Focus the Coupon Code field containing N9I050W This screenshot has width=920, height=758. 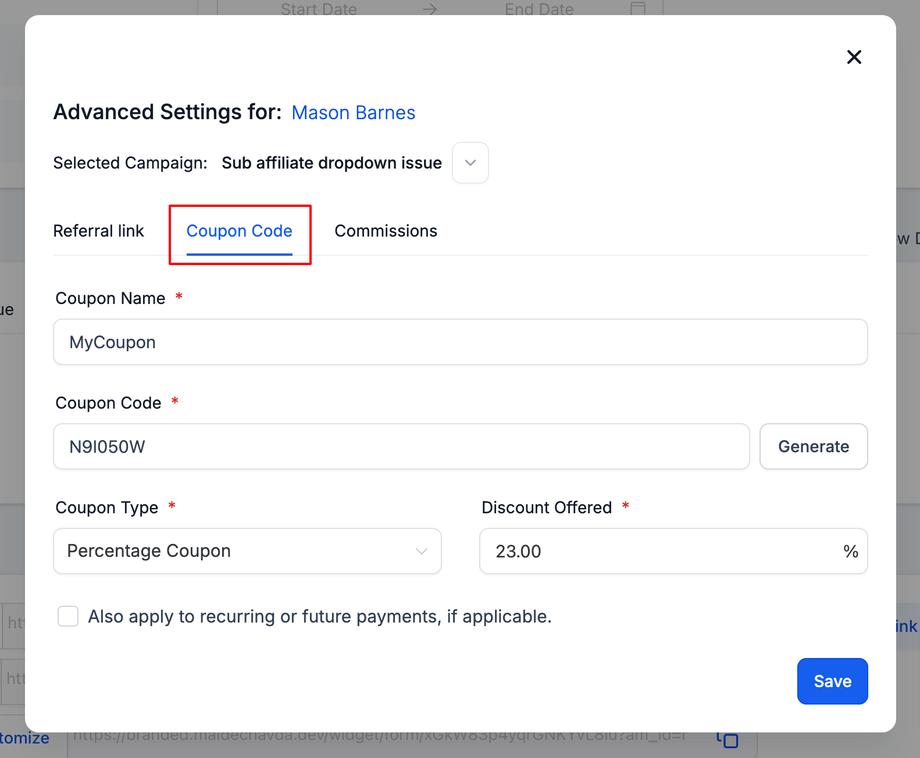click(400, 446)
